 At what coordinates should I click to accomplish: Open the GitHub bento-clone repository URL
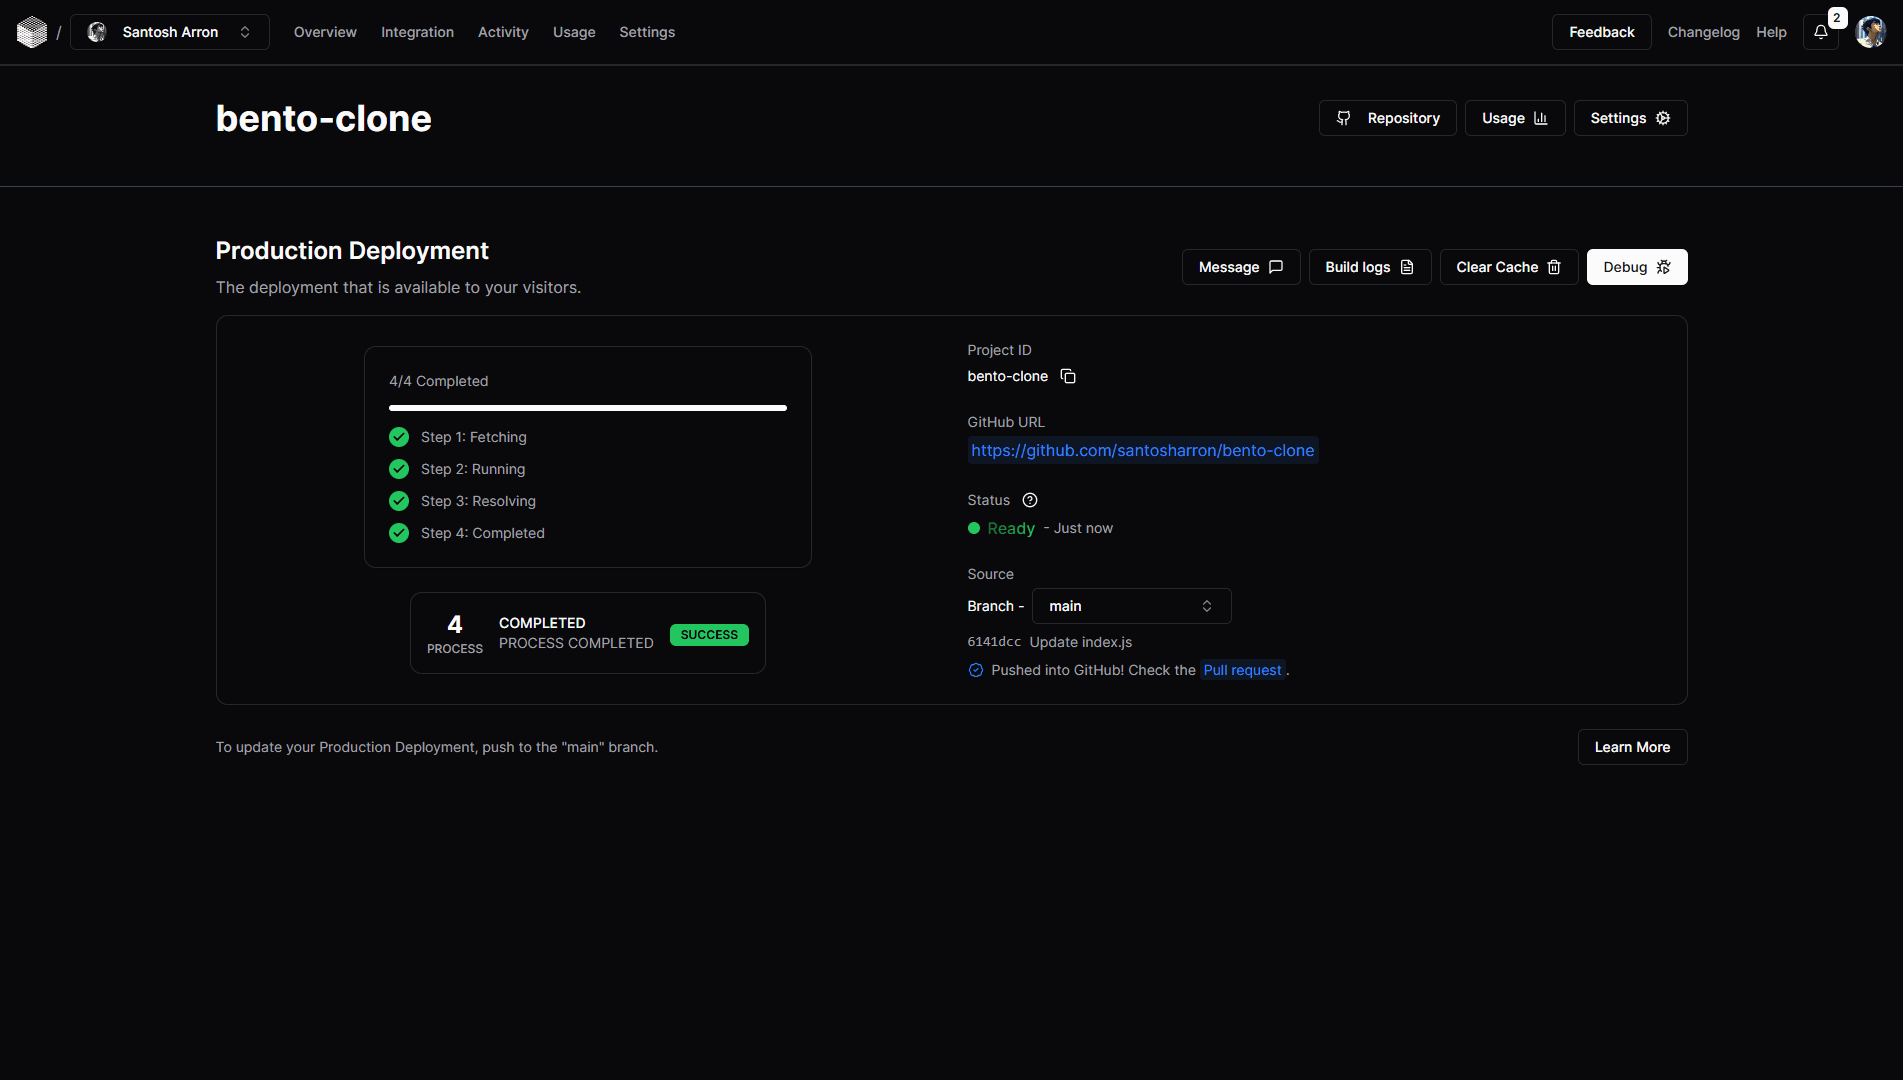(1142, 450)
